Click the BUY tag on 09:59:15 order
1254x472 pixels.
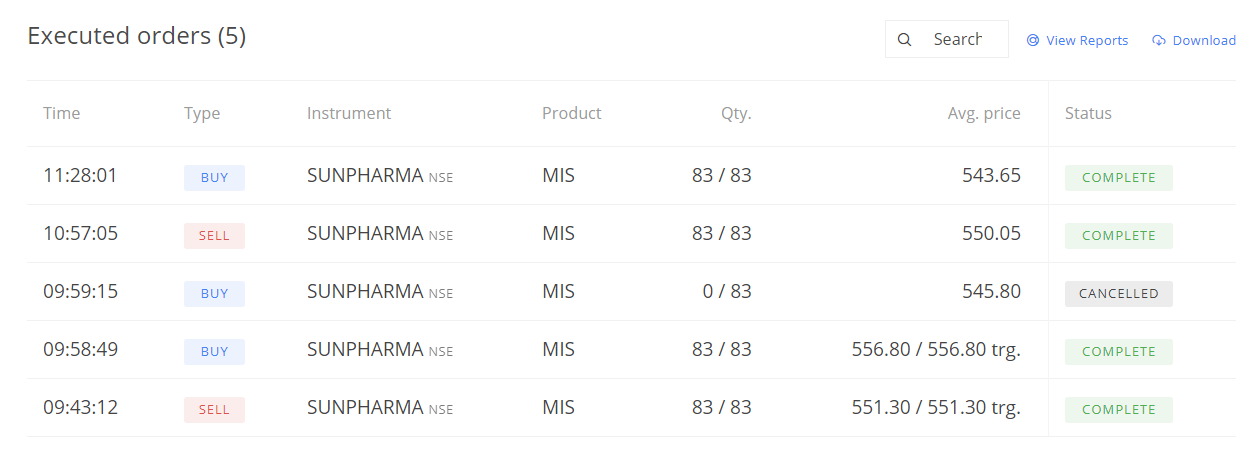tap(214, 294)
